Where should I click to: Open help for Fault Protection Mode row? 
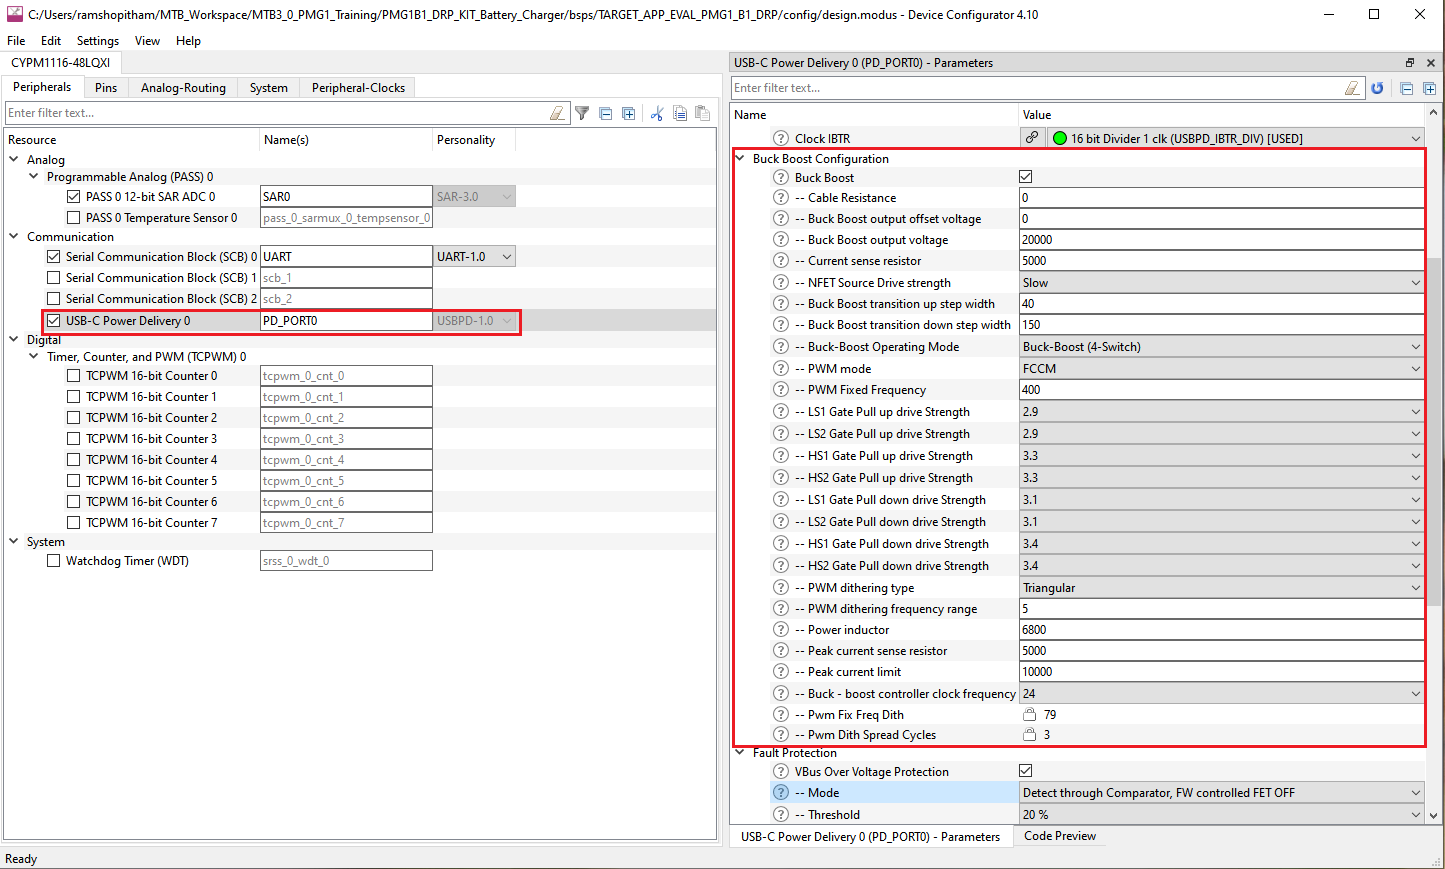[781, 793]
